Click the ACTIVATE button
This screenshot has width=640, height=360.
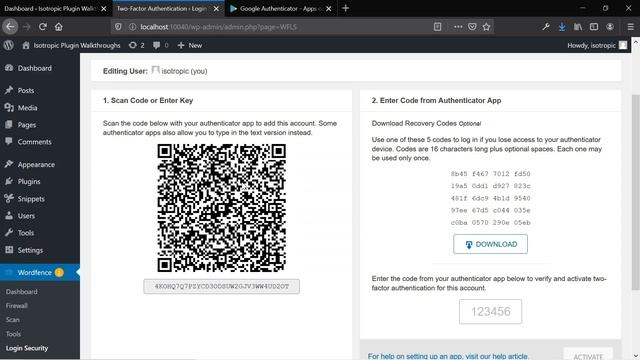pos(588,354)
